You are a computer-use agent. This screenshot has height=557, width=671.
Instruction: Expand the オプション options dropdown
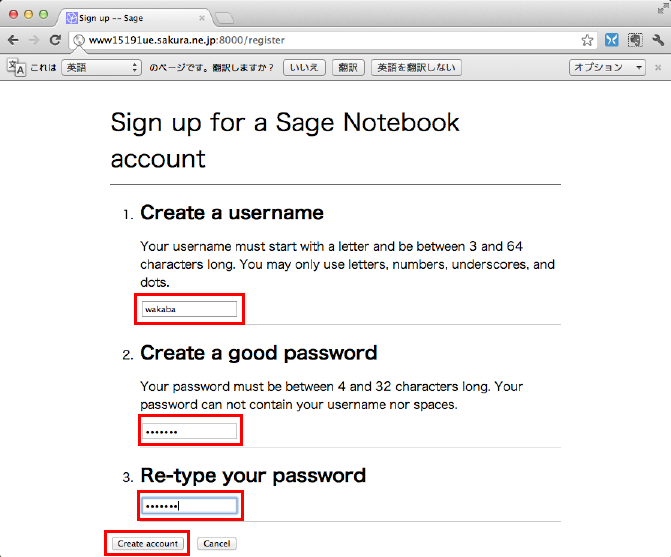tap(608, 67)
